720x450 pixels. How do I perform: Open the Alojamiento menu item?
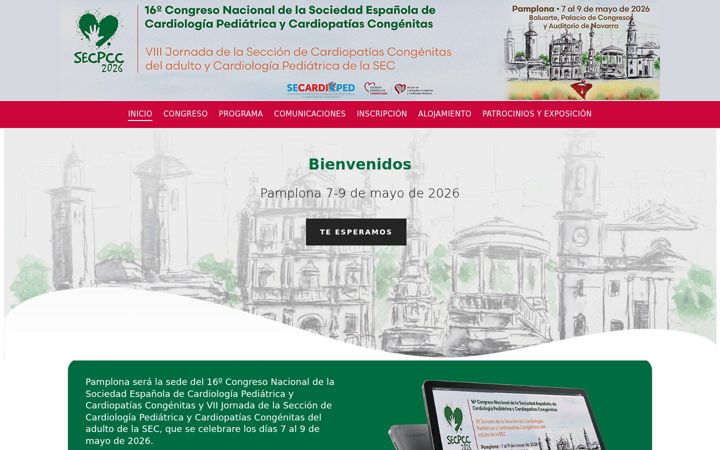(x=444, y=113)
